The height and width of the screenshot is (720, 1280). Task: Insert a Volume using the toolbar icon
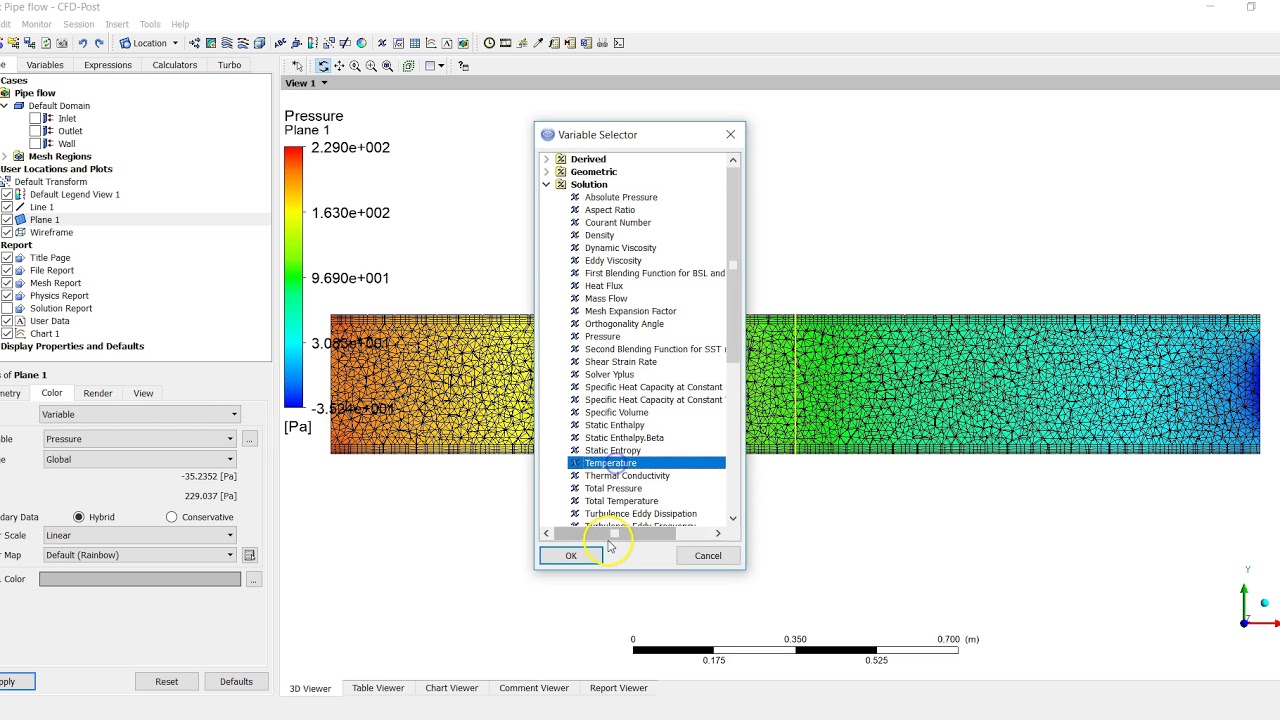click(259, 43)
